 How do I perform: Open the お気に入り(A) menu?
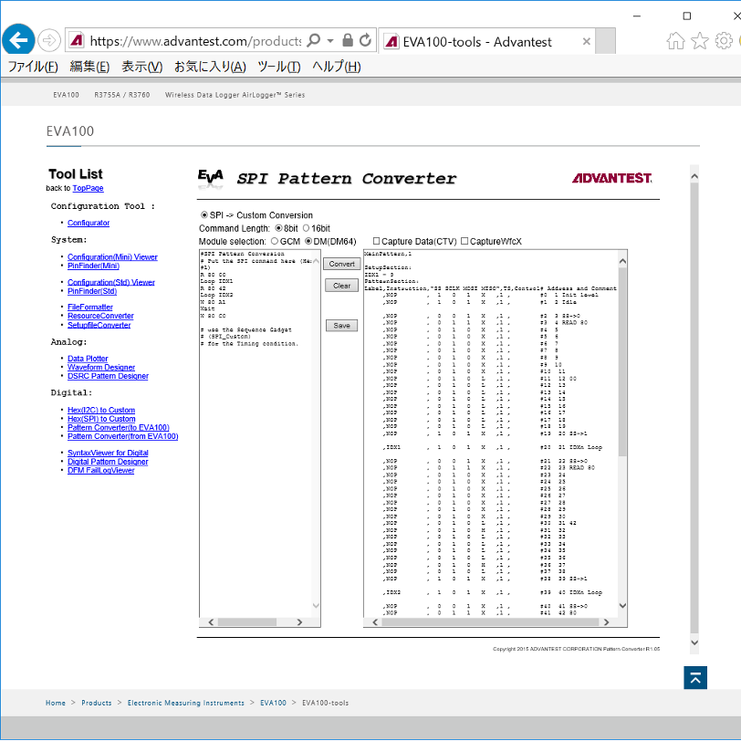click(210, 66)
